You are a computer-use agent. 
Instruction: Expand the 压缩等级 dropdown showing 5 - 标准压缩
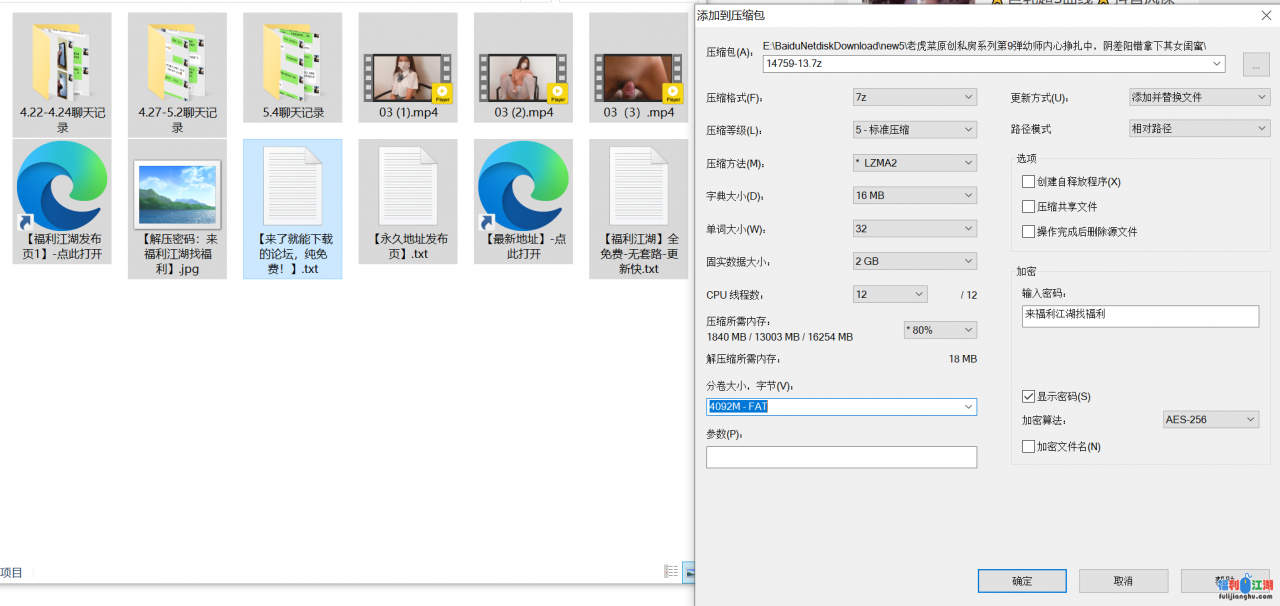click(x=914, y=130)
